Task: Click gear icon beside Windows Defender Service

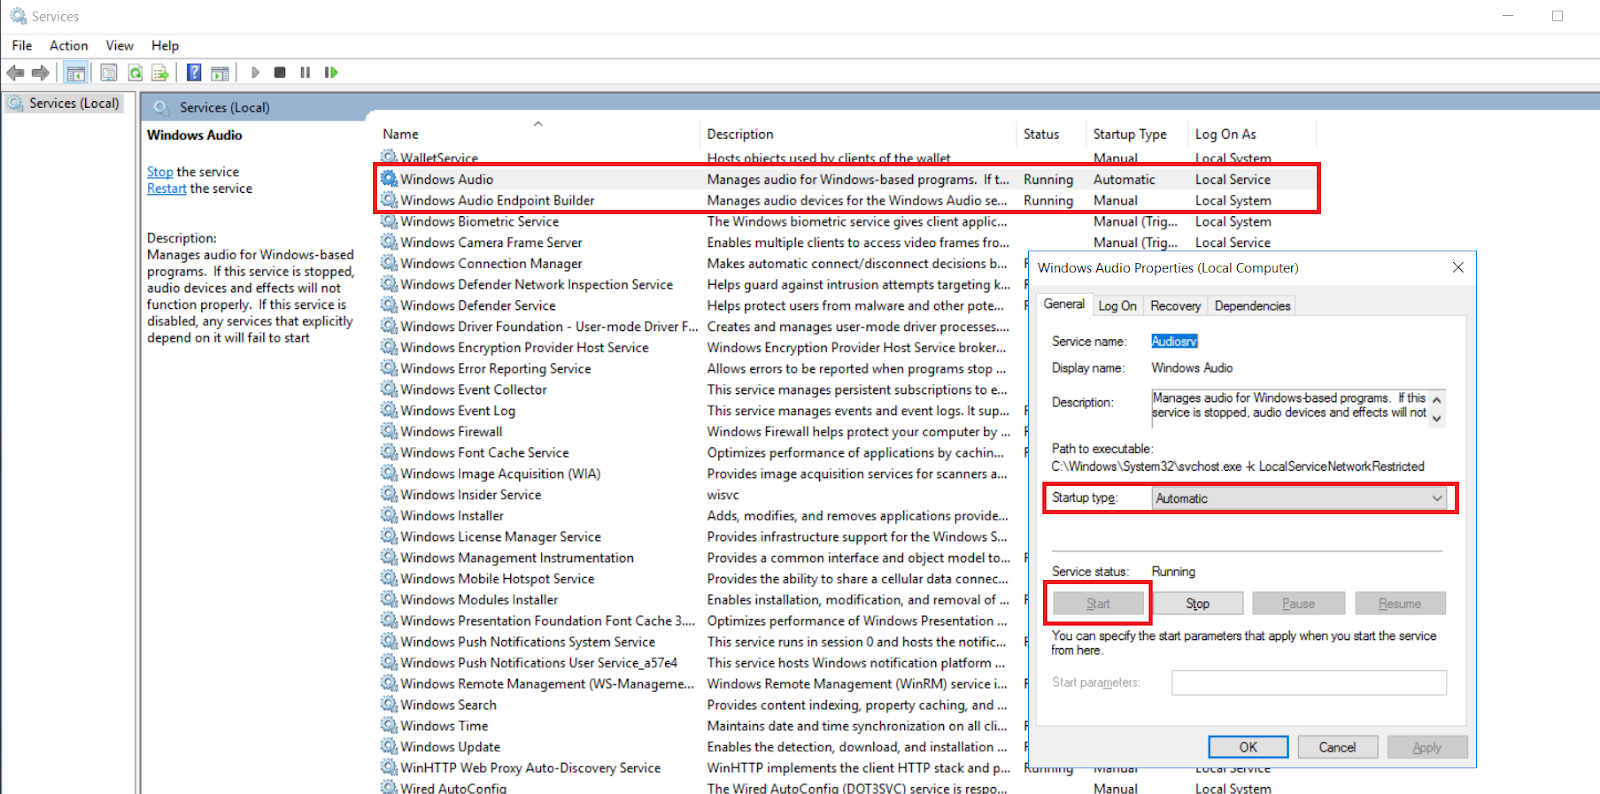Action: tap(389, 305)
